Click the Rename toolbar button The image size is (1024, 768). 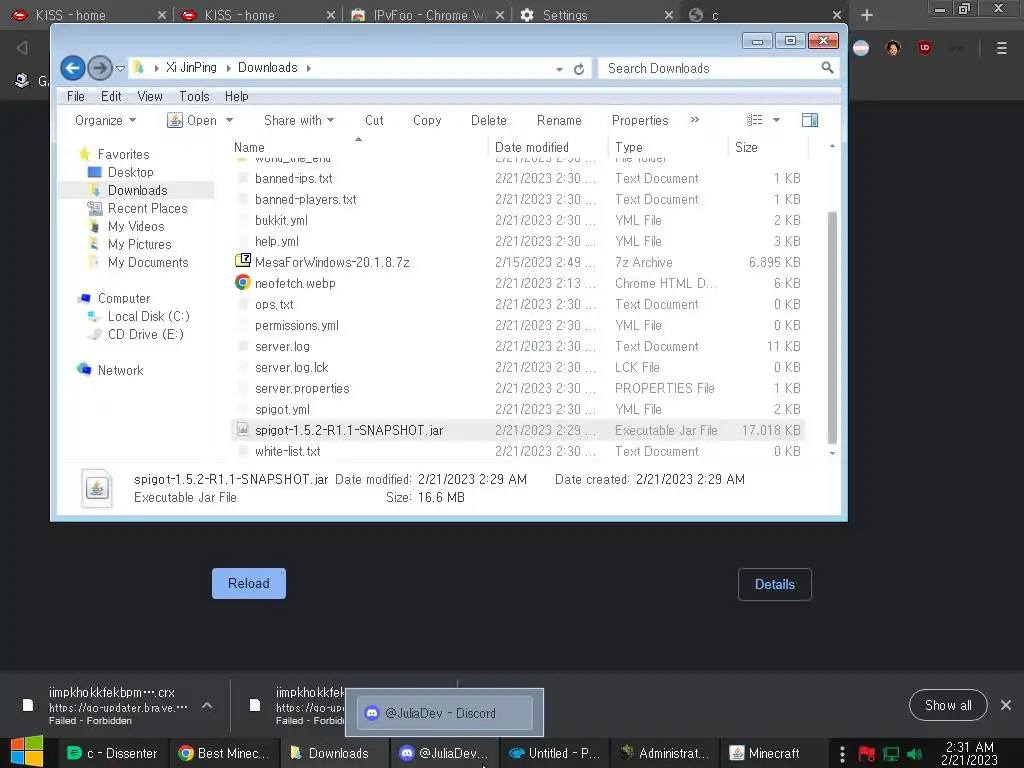click(559, 120)
